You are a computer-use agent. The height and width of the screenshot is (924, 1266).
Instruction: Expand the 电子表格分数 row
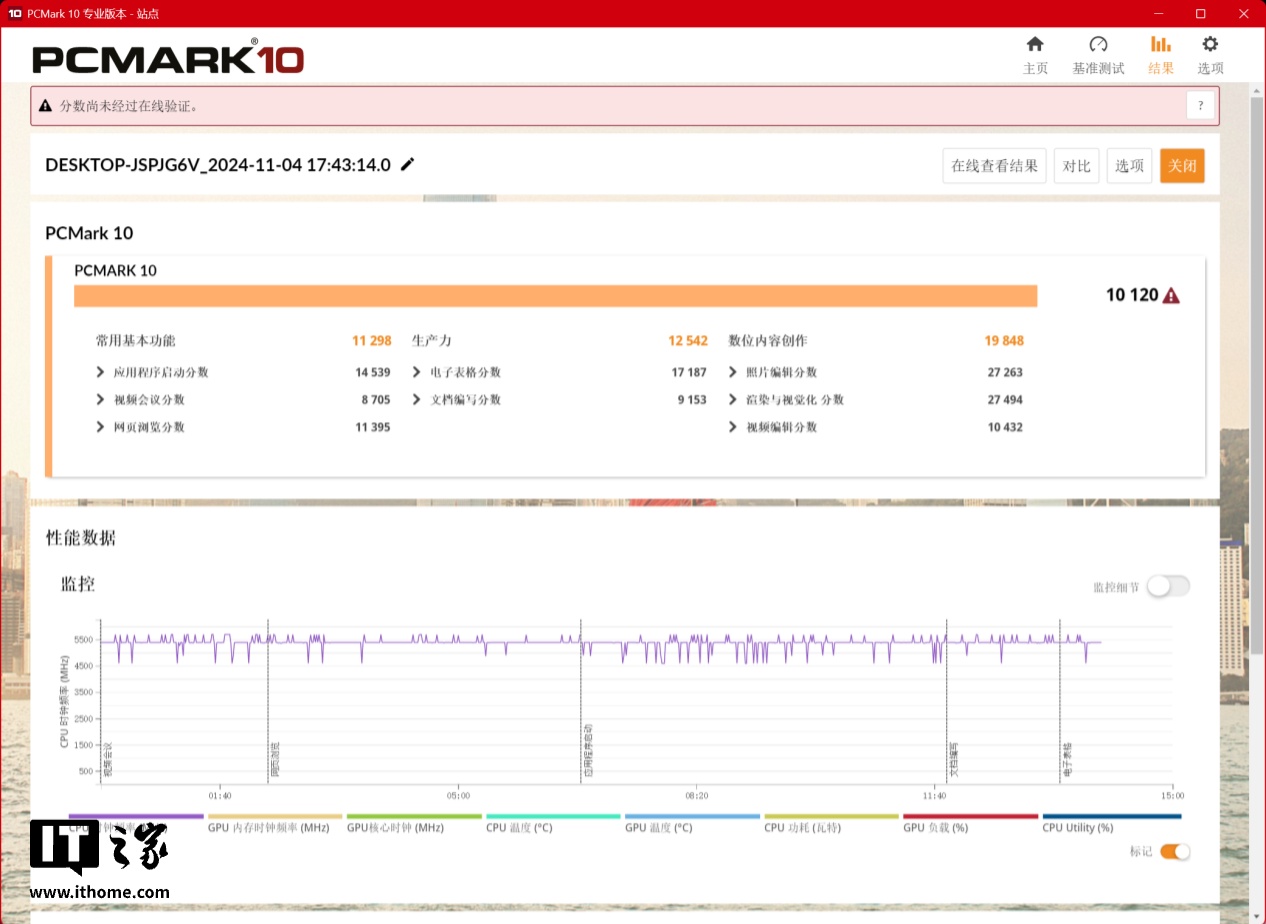pos(417,372)
